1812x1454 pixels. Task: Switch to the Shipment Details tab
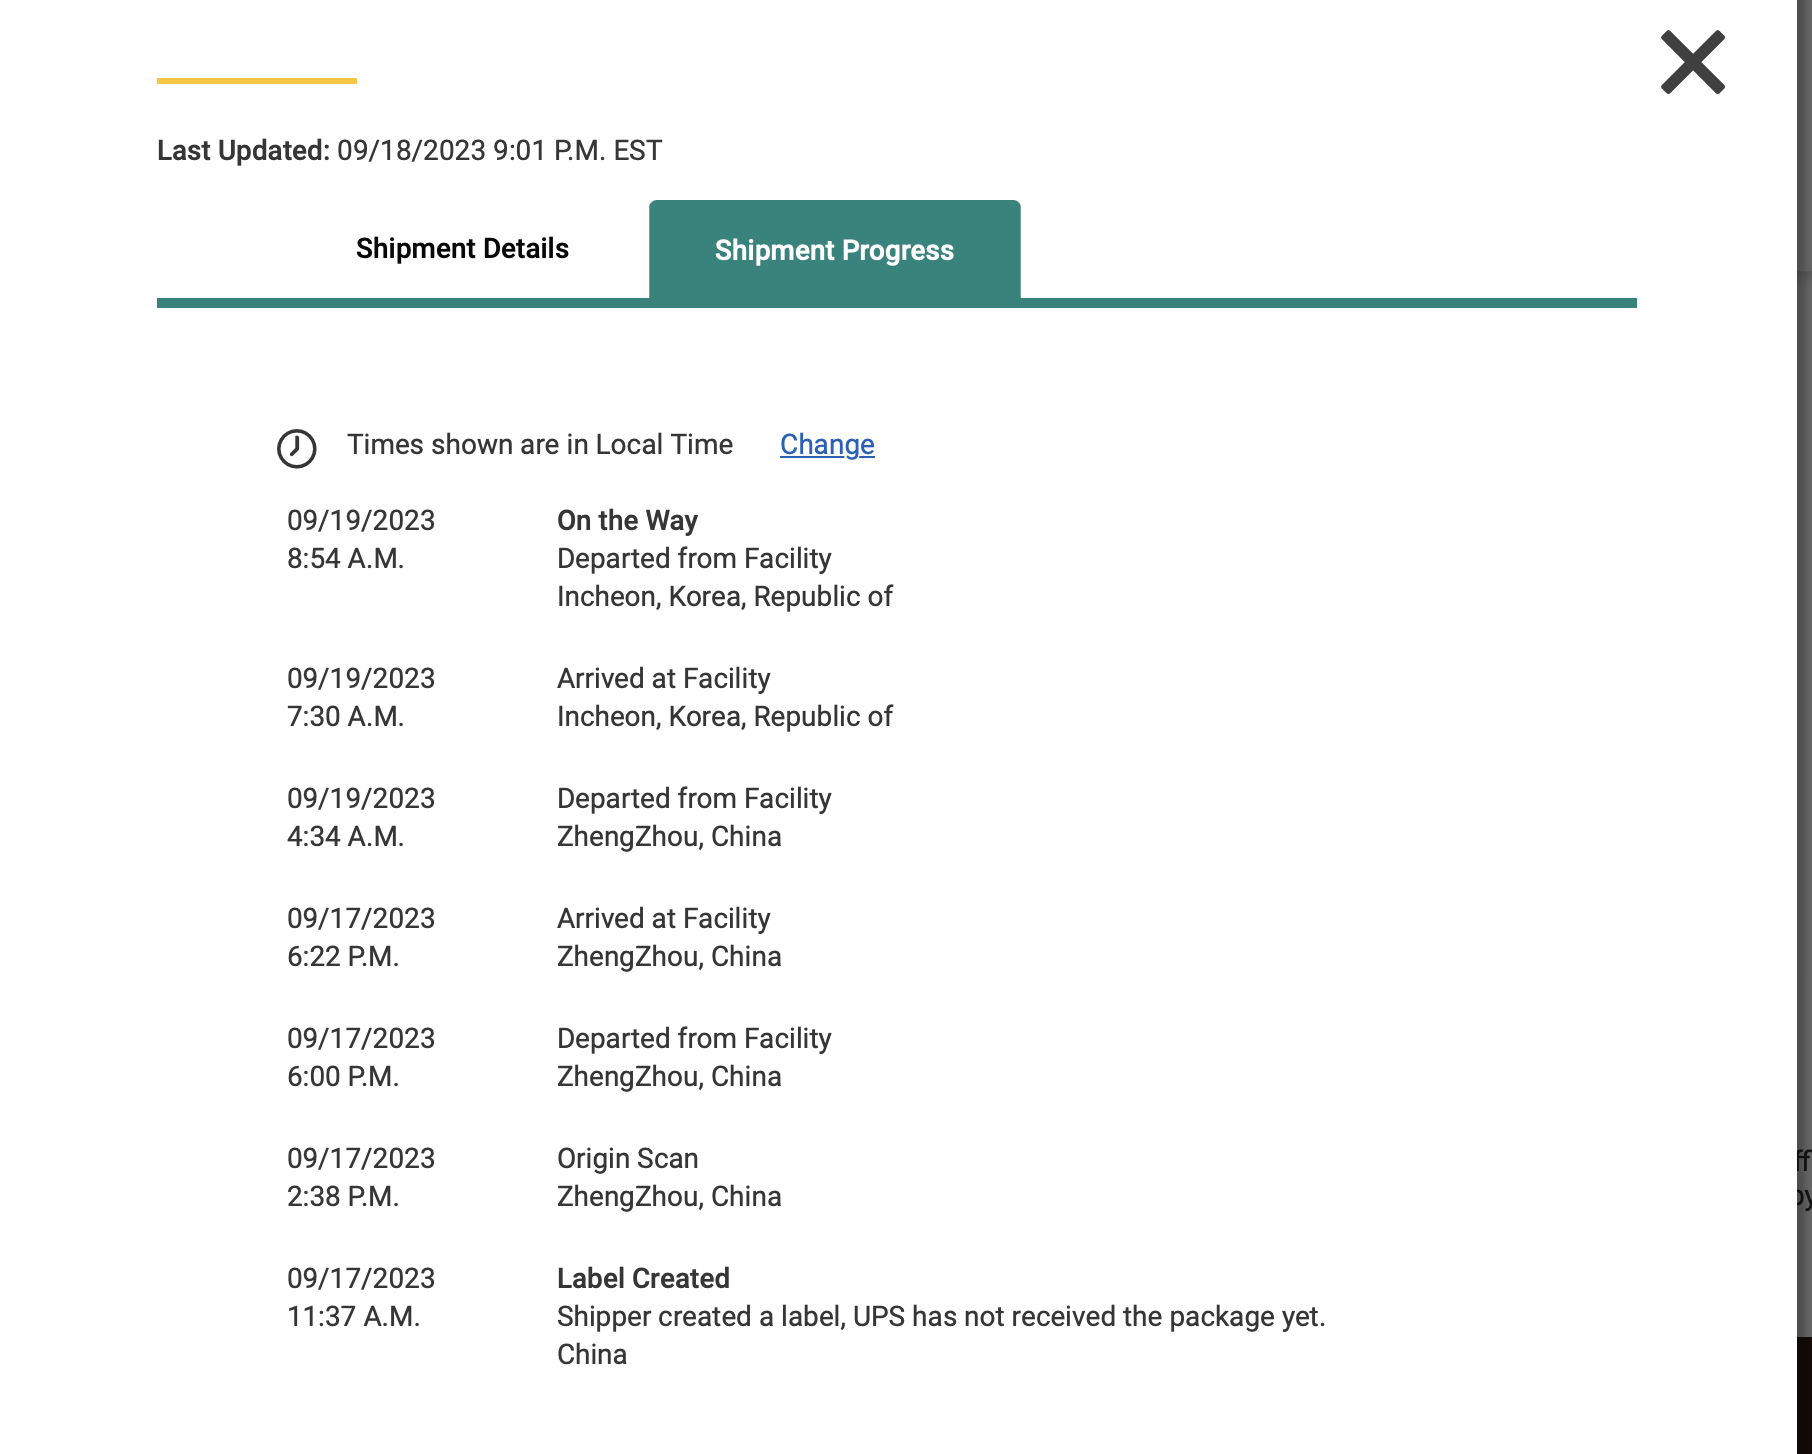[462, 249]
